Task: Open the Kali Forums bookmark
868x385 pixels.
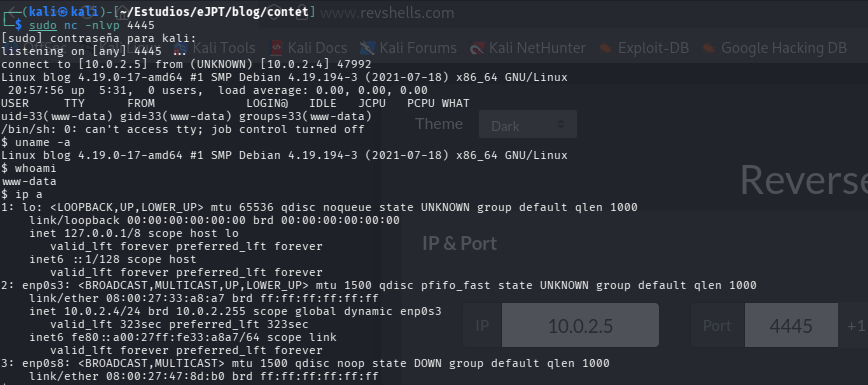Action: tap(408, 48)
